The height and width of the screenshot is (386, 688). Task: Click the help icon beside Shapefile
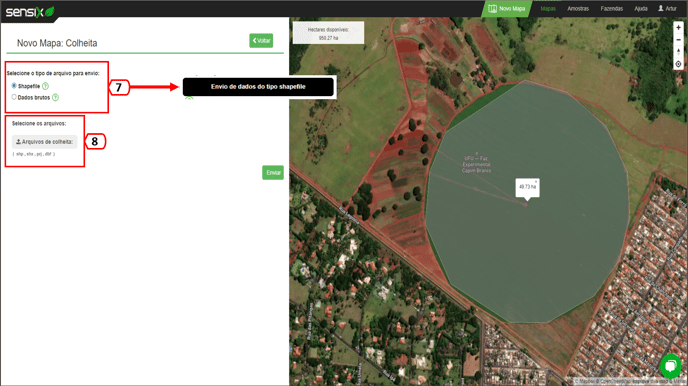coord(45,86)
